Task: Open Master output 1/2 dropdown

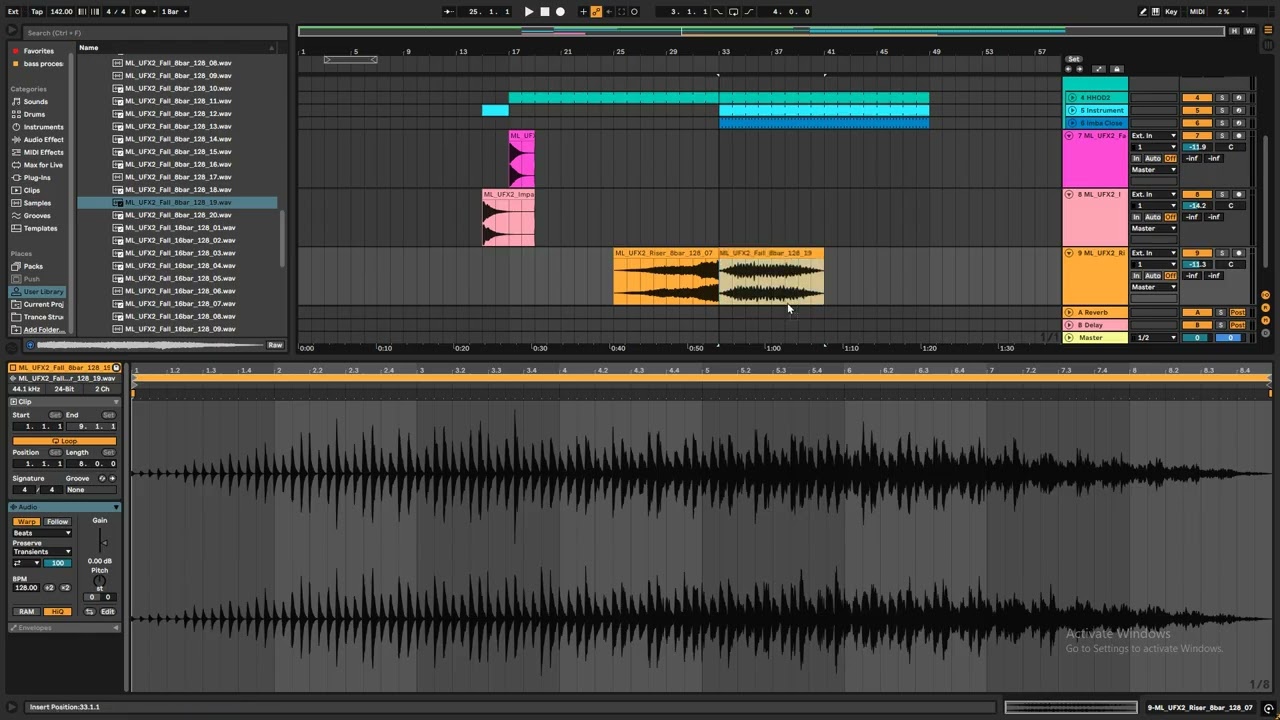Action: click(1153, 337)
